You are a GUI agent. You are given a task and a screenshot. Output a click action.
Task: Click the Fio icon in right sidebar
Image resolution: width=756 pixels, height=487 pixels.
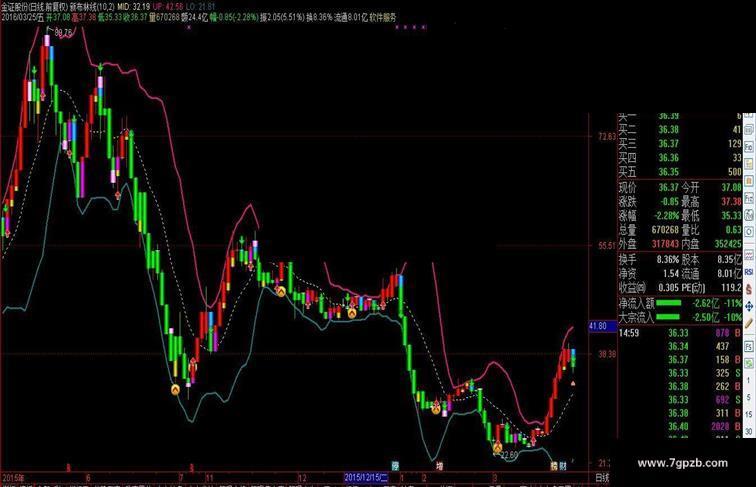click(749, 147)
